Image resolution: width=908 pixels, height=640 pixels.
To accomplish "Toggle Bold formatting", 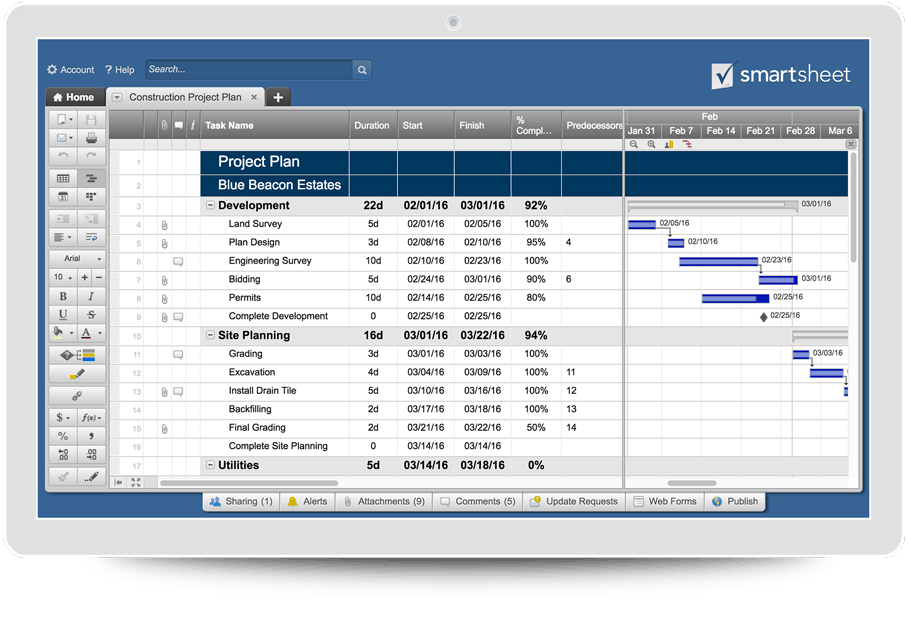I will click(x=63, y=296).
